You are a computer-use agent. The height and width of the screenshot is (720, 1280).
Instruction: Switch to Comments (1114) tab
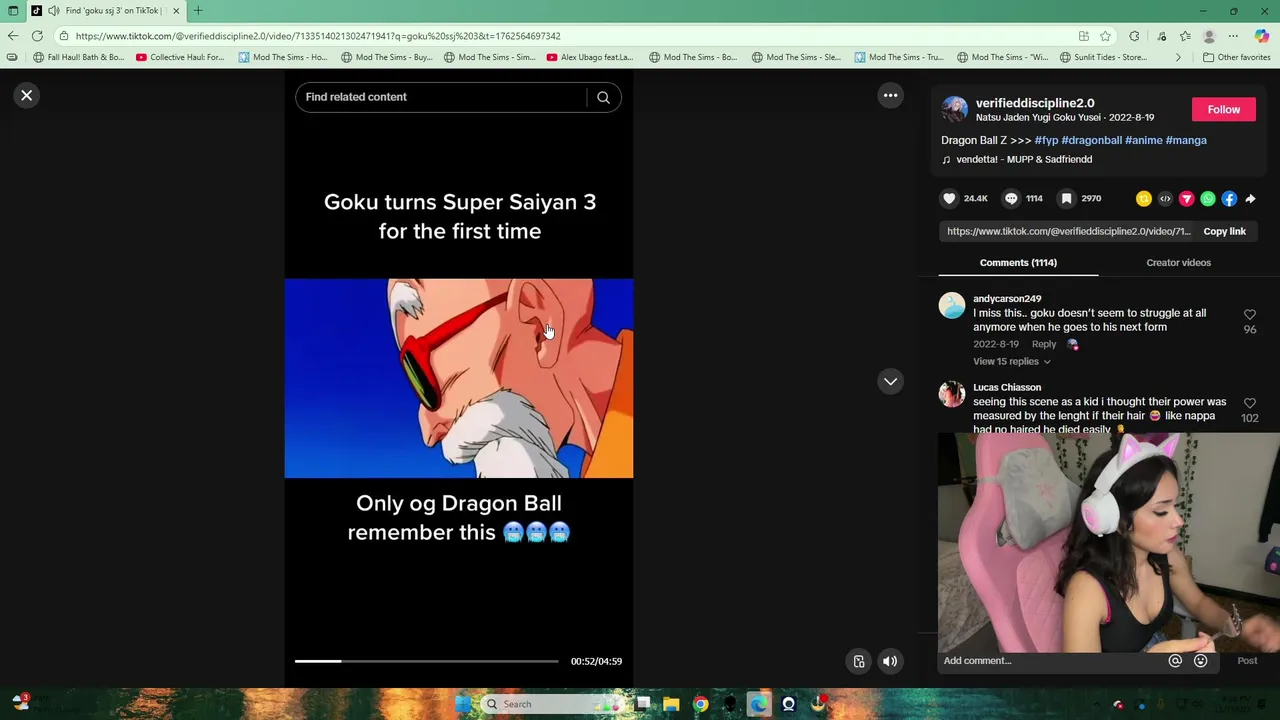[1018, 263]
